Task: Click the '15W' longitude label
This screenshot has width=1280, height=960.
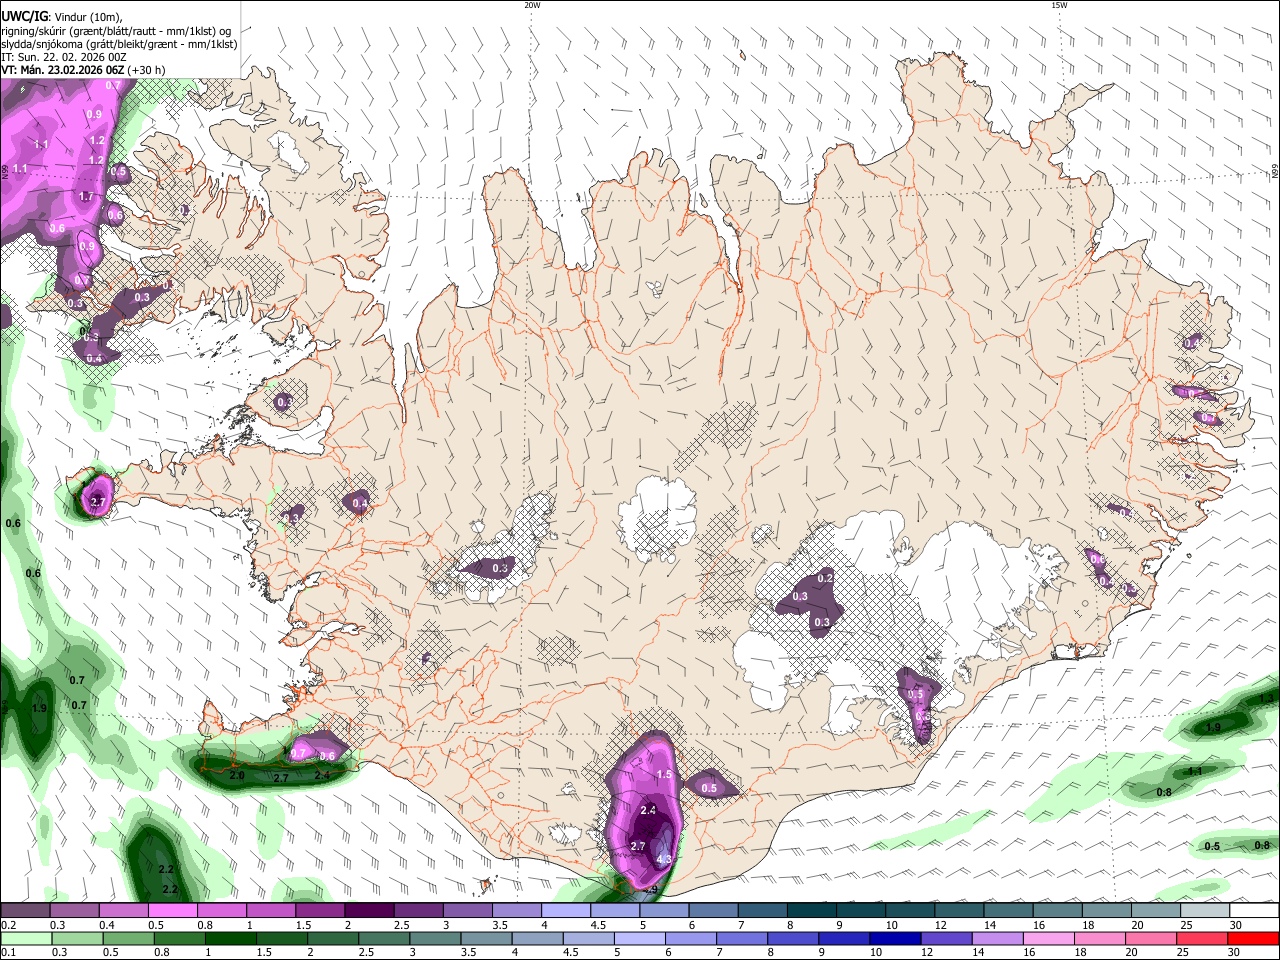Action: pos(1059,5)
